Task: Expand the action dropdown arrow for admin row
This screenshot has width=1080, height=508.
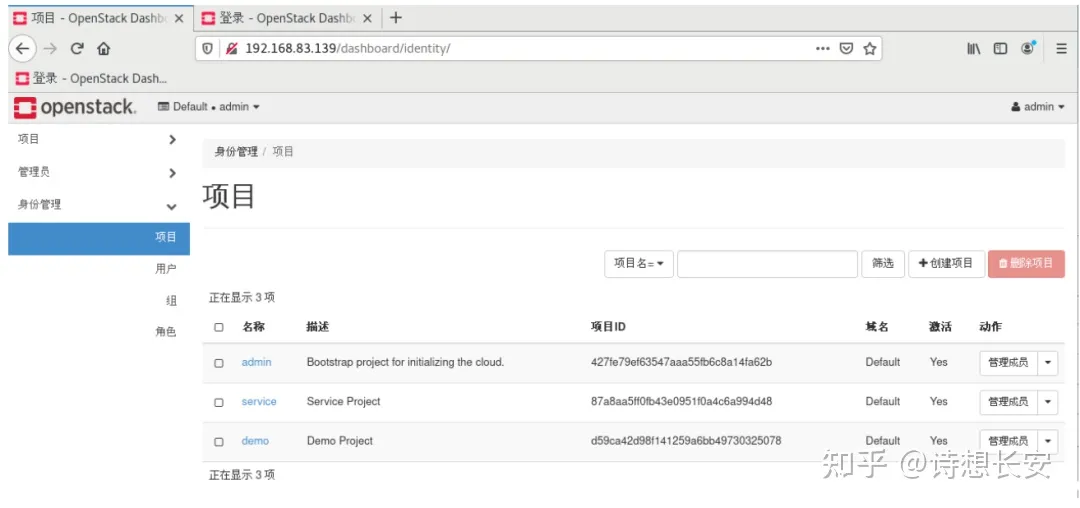Action: (1047, 363)
